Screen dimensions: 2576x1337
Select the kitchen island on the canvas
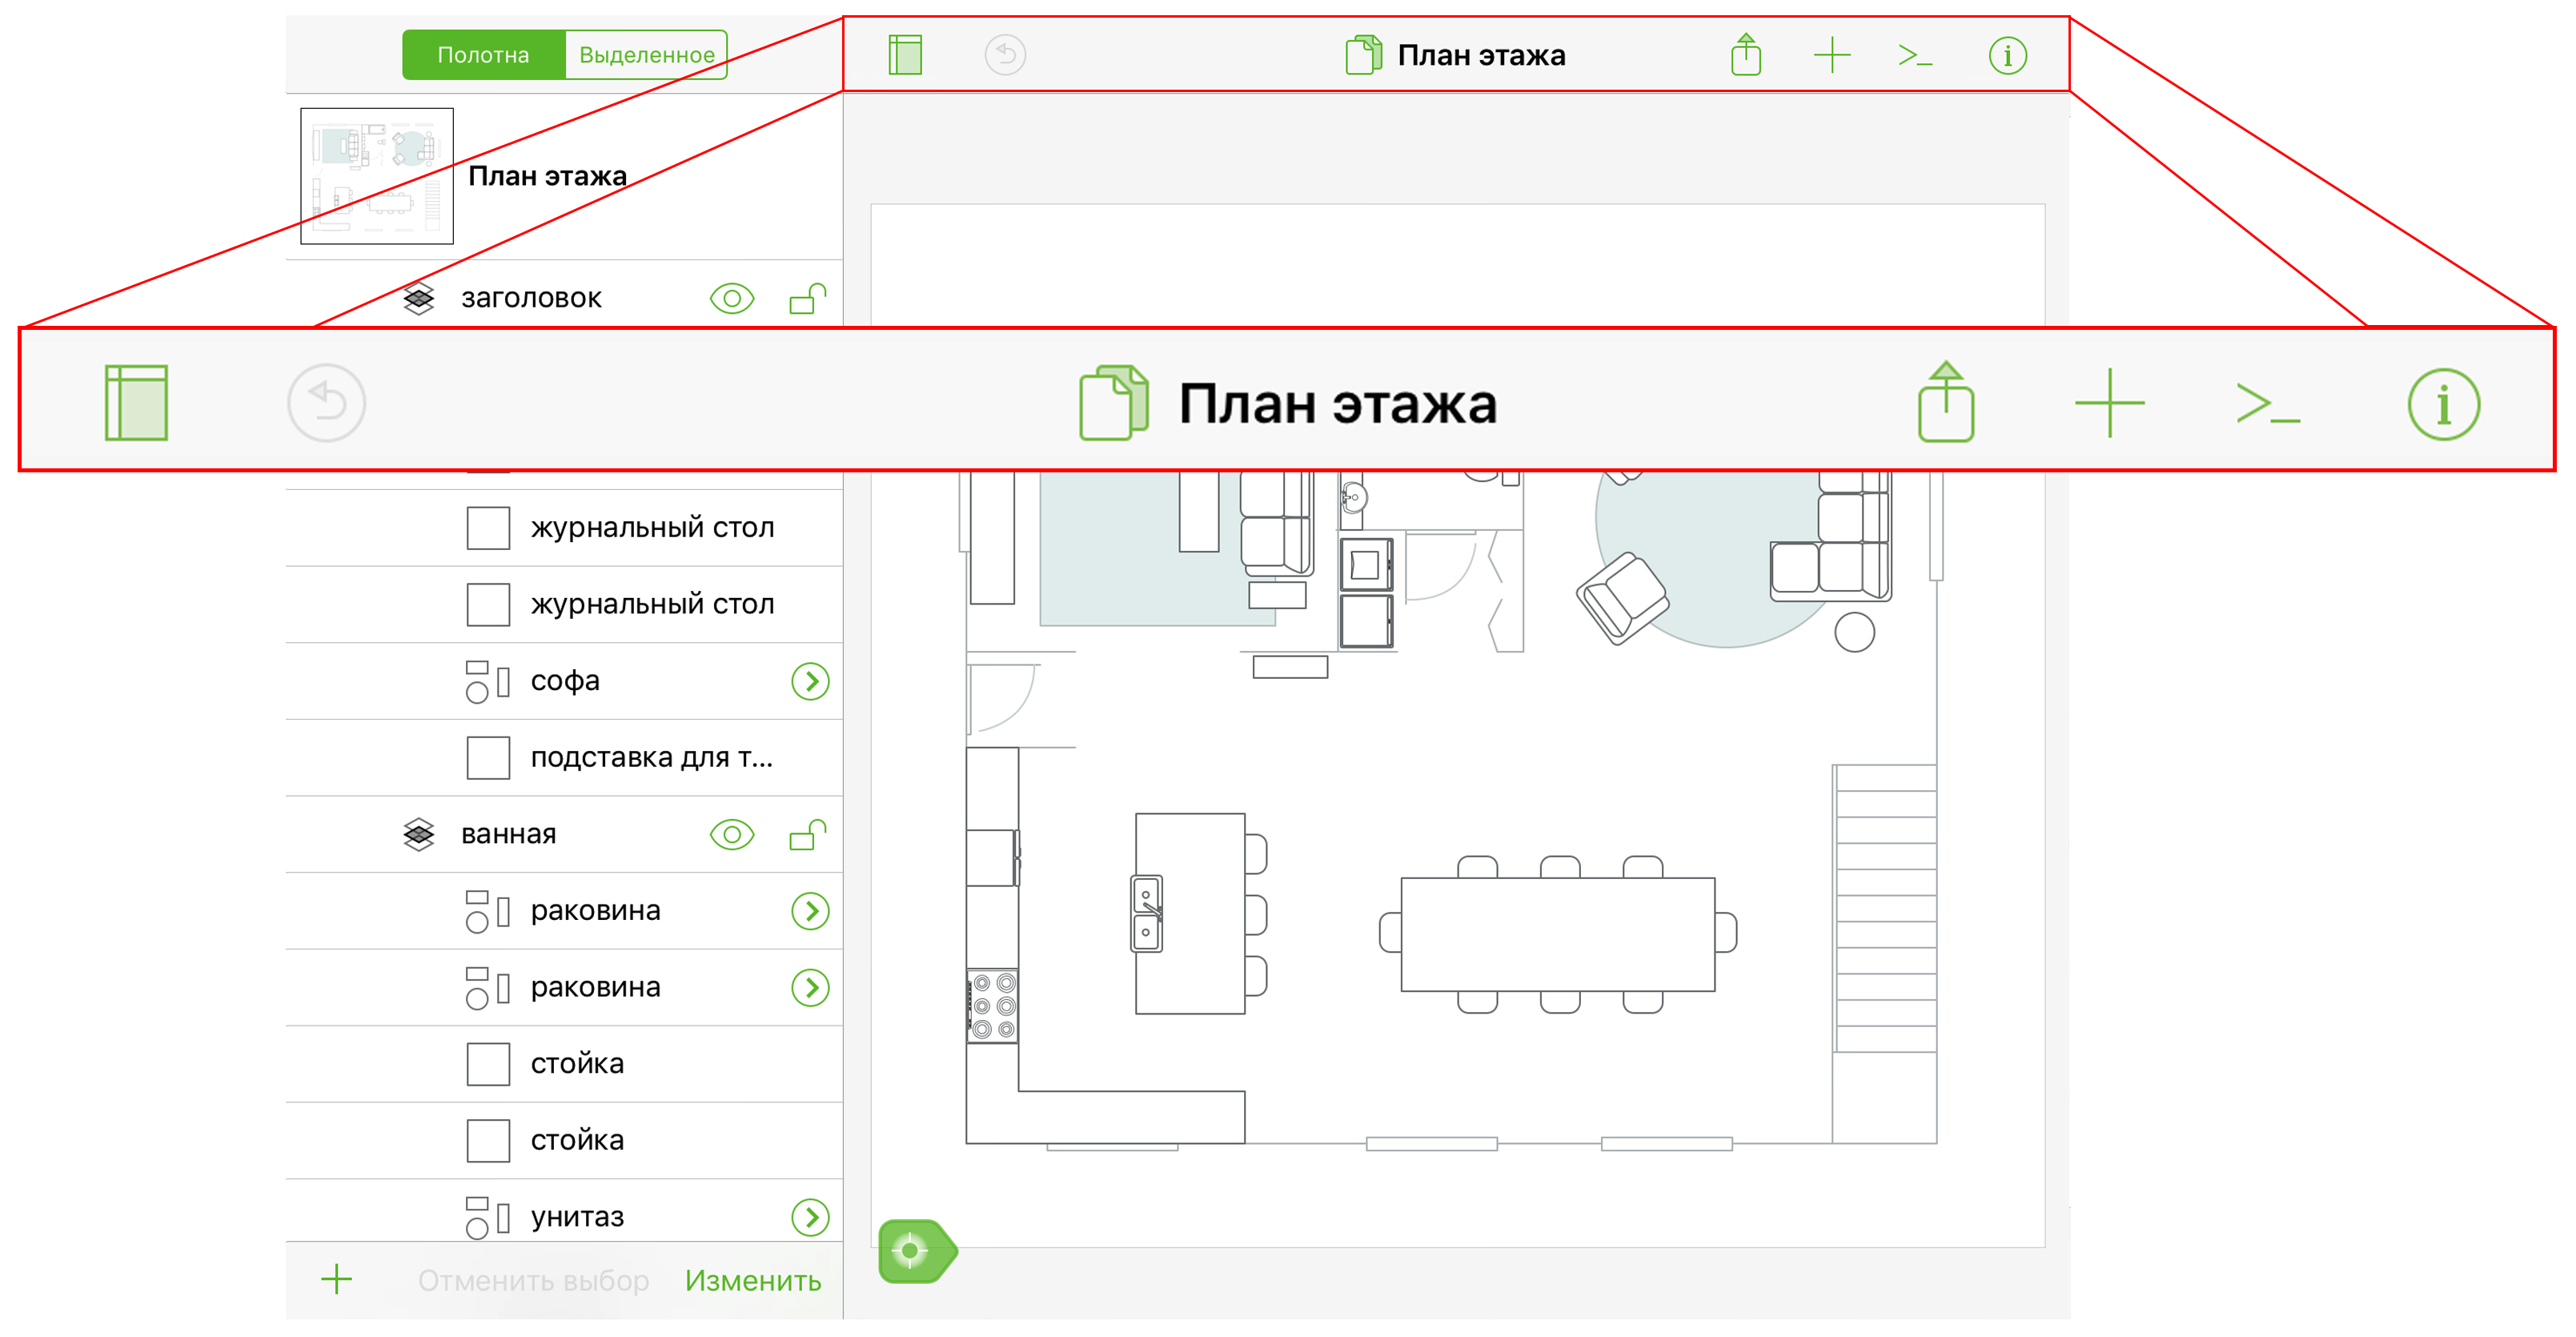coord(1190,913)
